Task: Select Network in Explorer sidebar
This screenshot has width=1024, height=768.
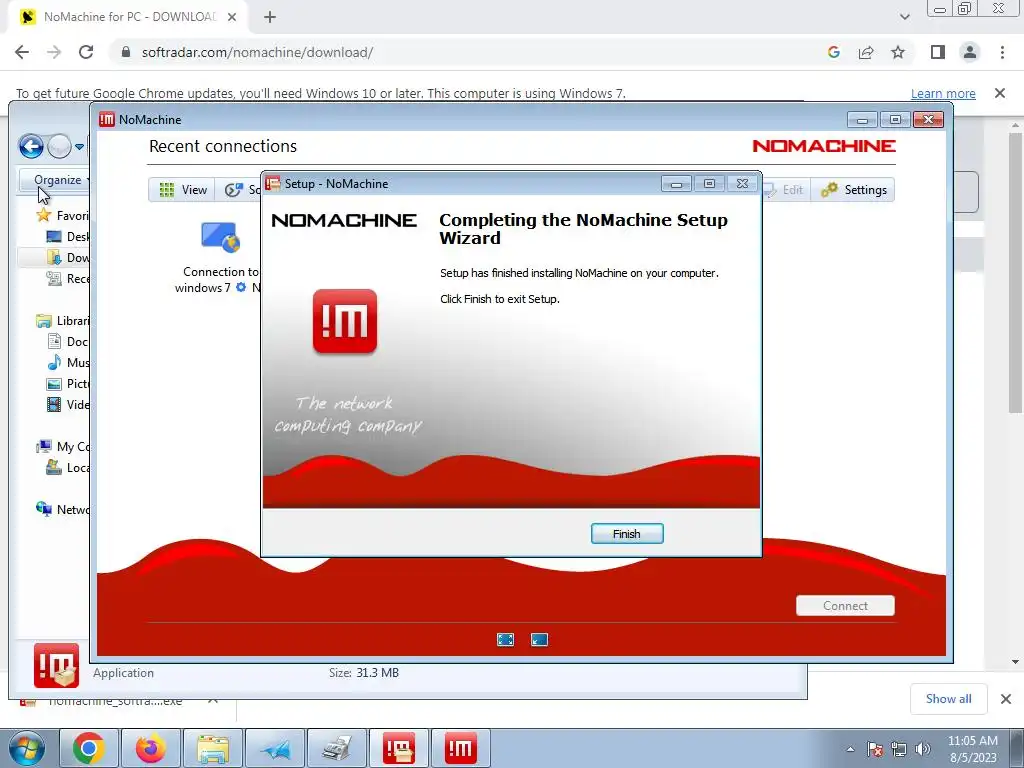Action: pyautogui.click(x=62, y=509)
